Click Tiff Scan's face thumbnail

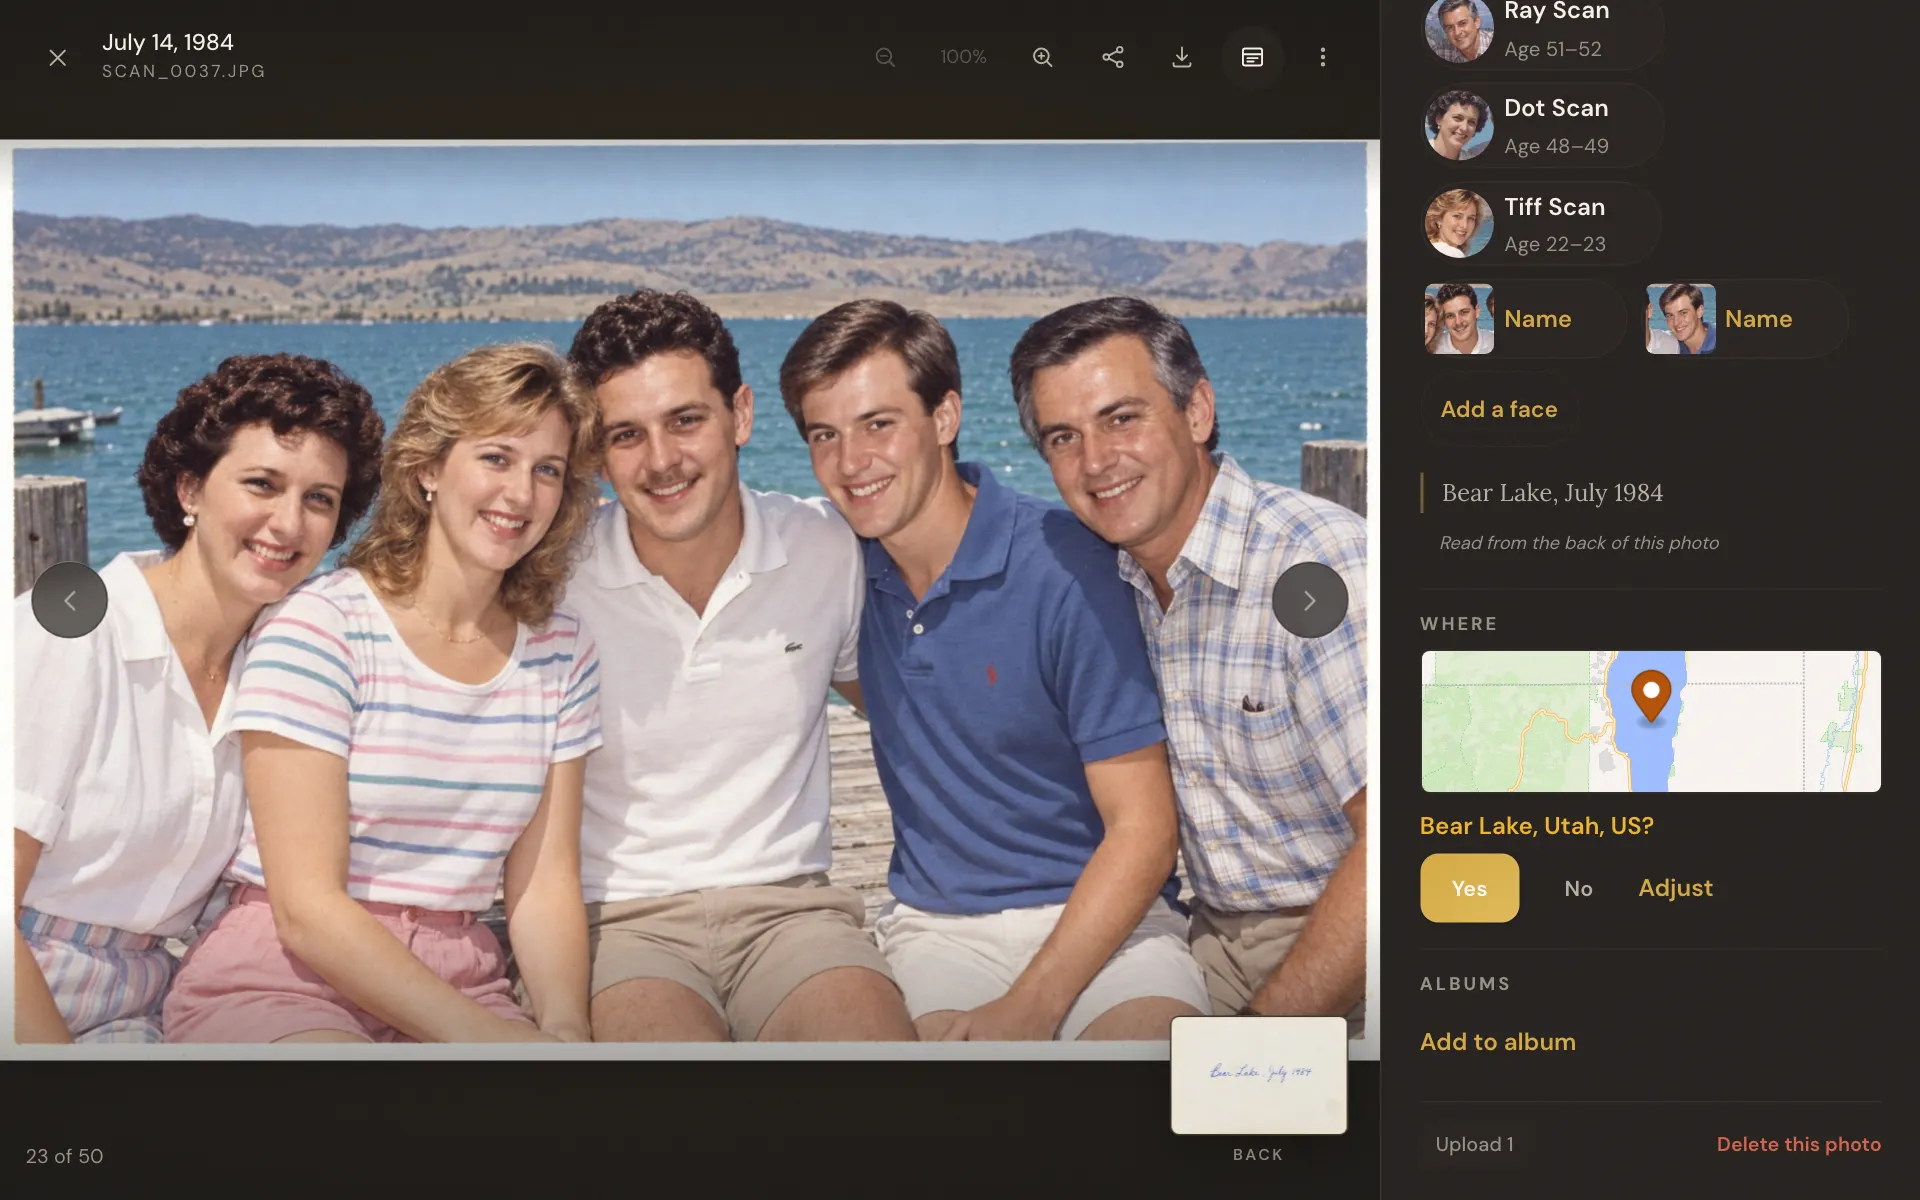[x=1459, y=224]
